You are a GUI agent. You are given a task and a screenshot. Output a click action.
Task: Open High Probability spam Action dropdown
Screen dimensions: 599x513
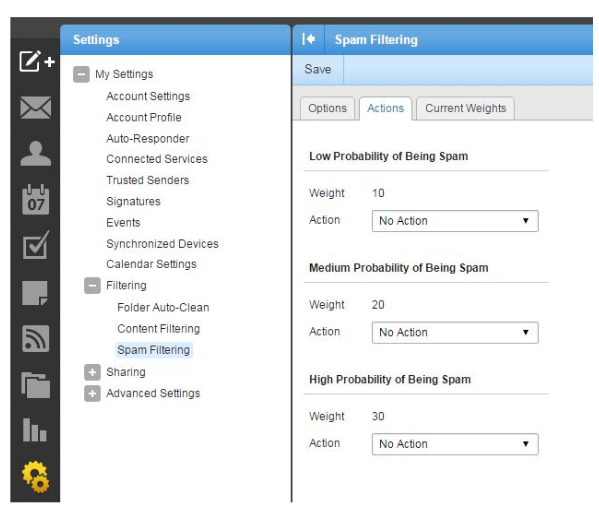click(455, 444)
